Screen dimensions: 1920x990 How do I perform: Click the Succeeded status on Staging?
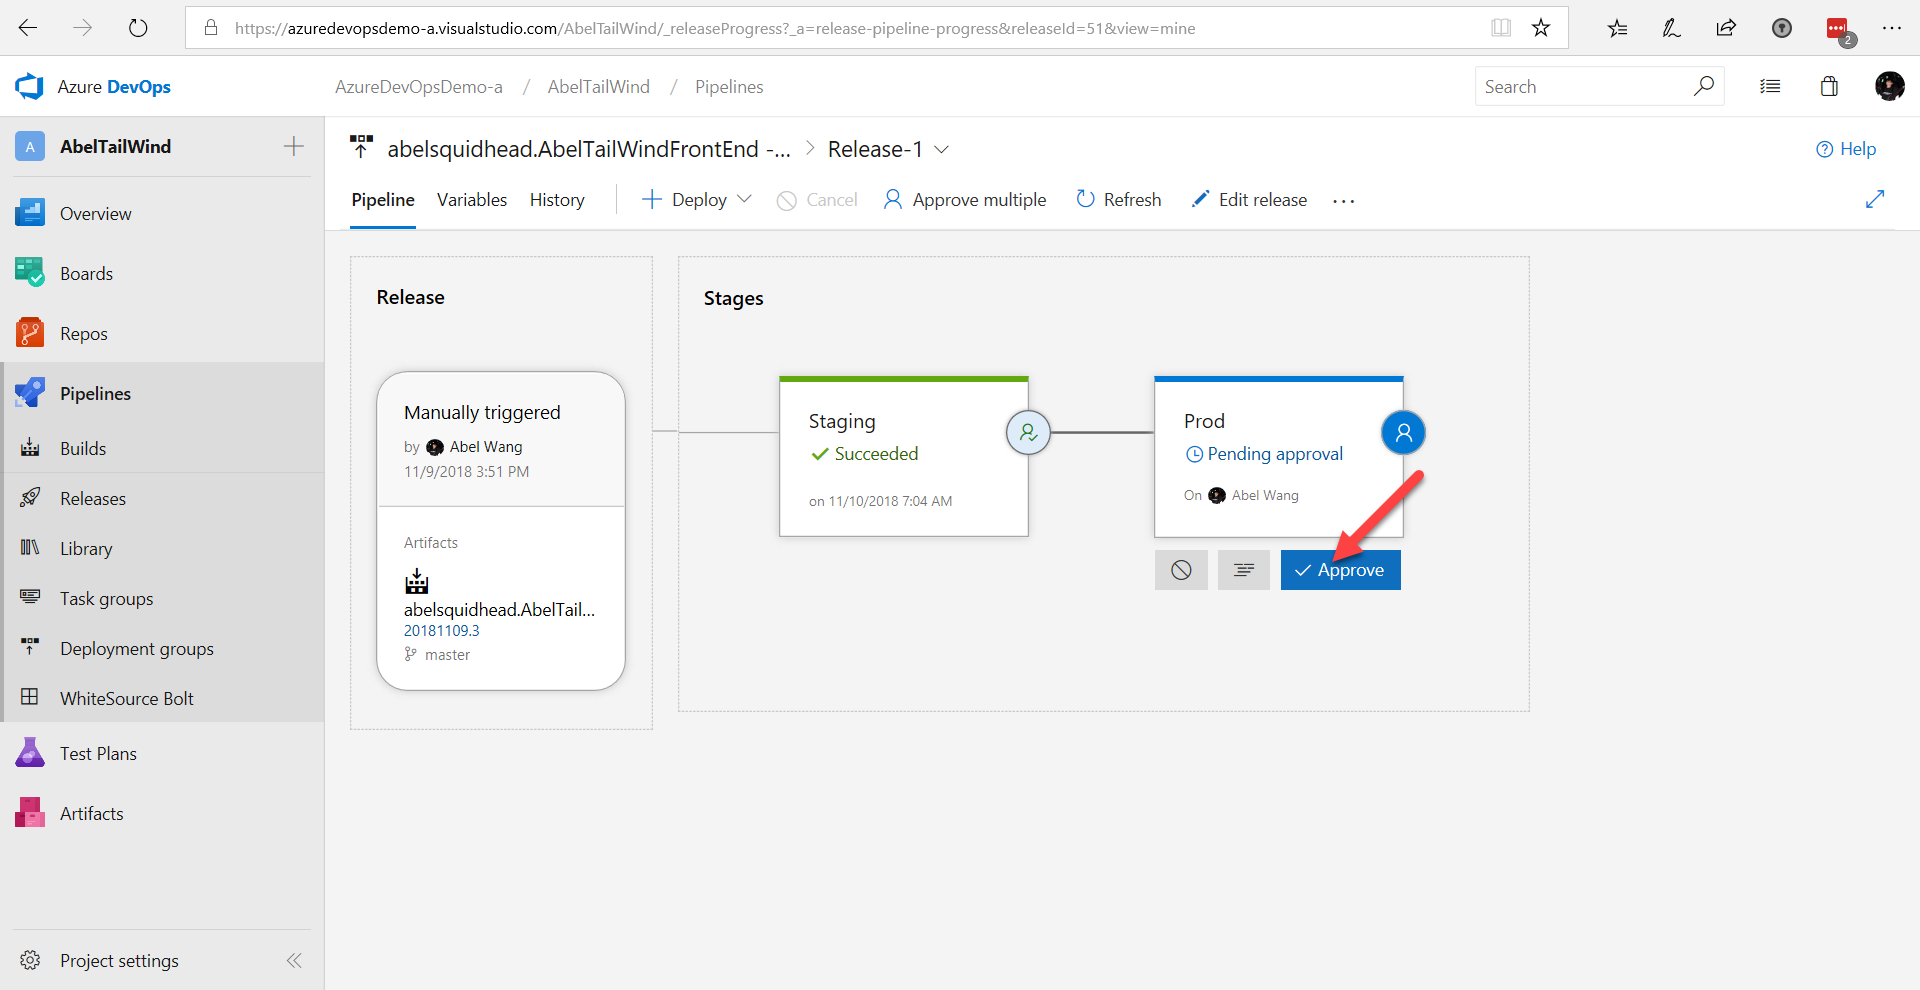pyautogui.click(x=864, y=453)
